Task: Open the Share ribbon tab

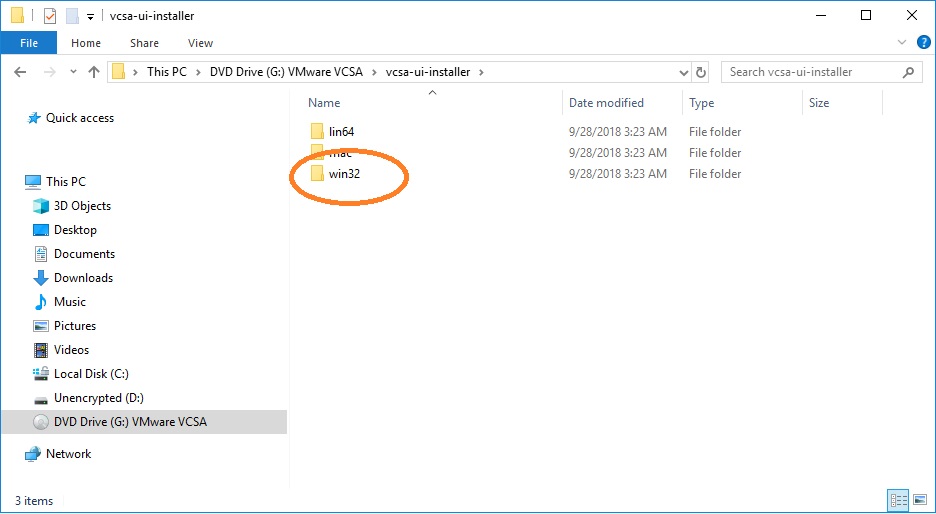Action: pos(144,43)
